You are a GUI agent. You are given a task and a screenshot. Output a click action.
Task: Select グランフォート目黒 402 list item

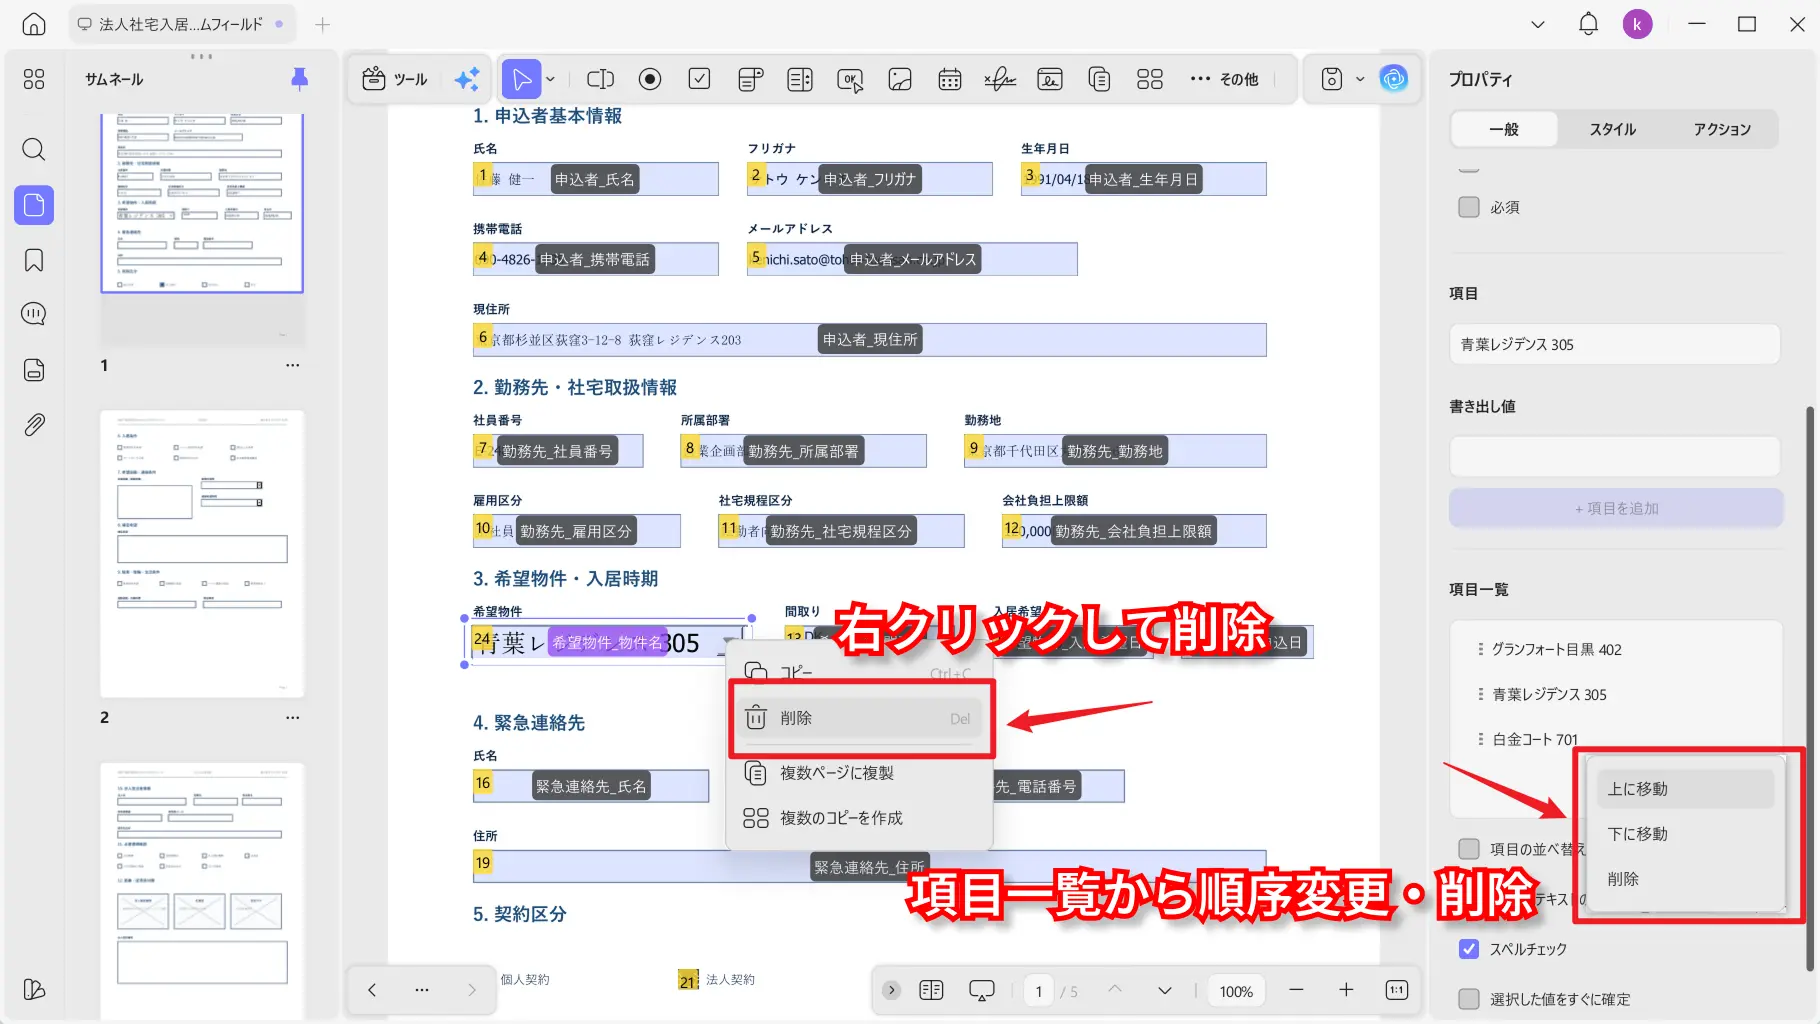1615,649
